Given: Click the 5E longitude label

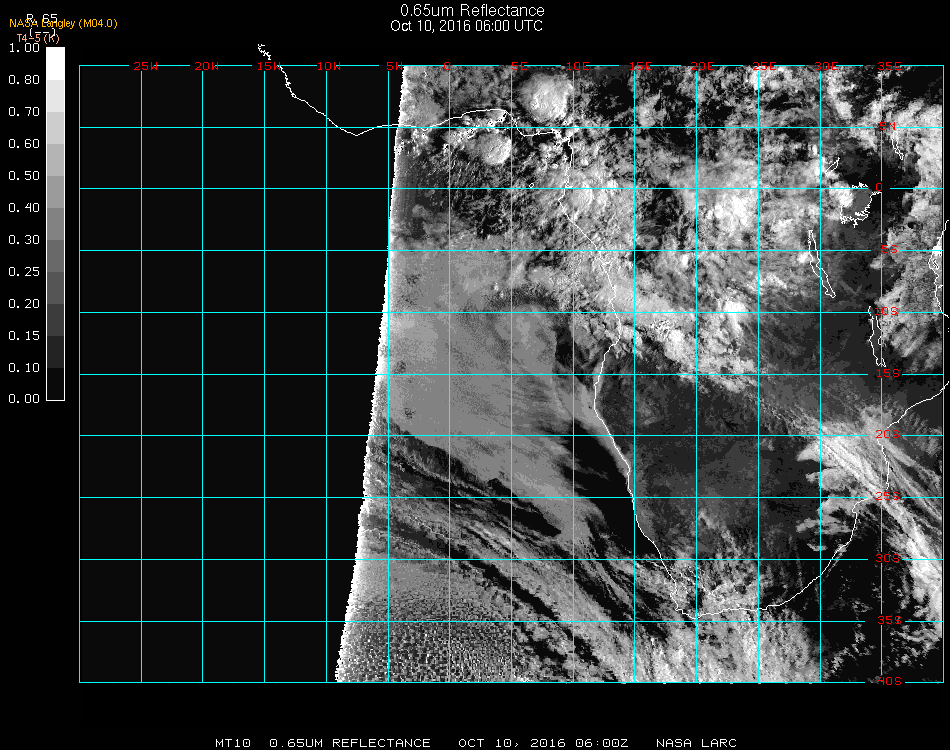Looking at the screenshot, I should [x=519, y=67].
